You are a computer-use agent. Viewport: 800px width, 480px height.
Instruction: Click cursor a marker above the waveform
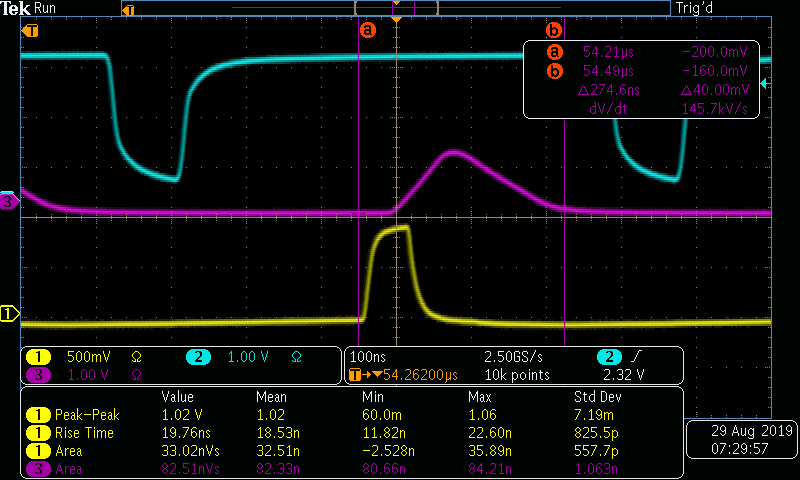[x=367, y=30]
